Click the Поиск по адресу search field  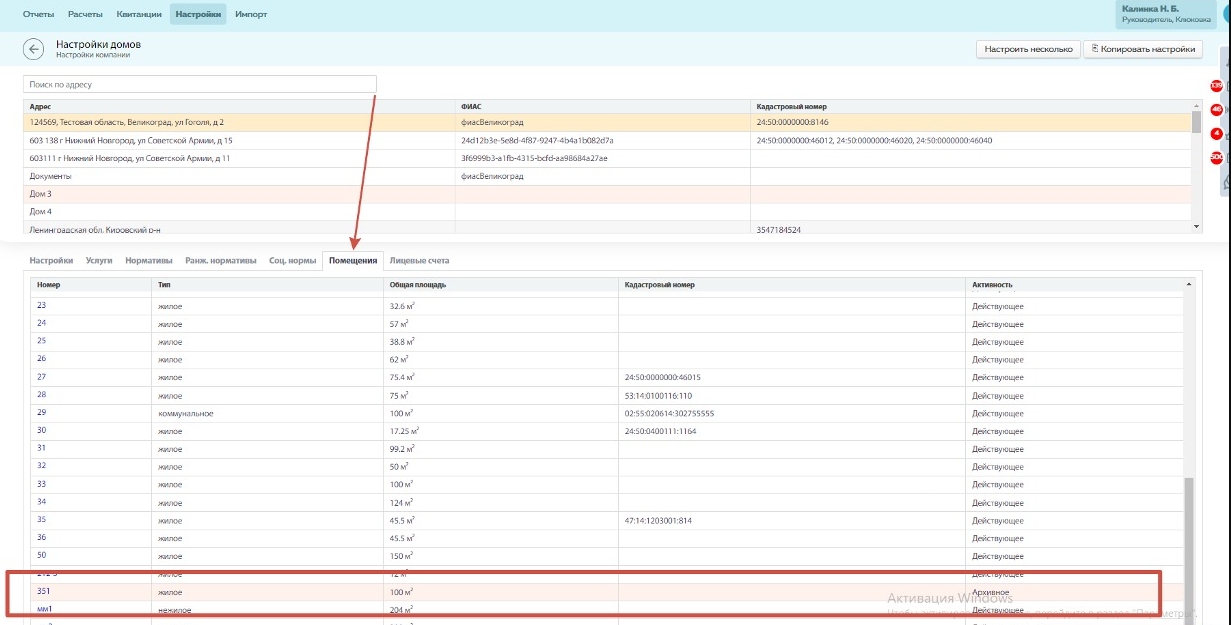click(200, 85)
